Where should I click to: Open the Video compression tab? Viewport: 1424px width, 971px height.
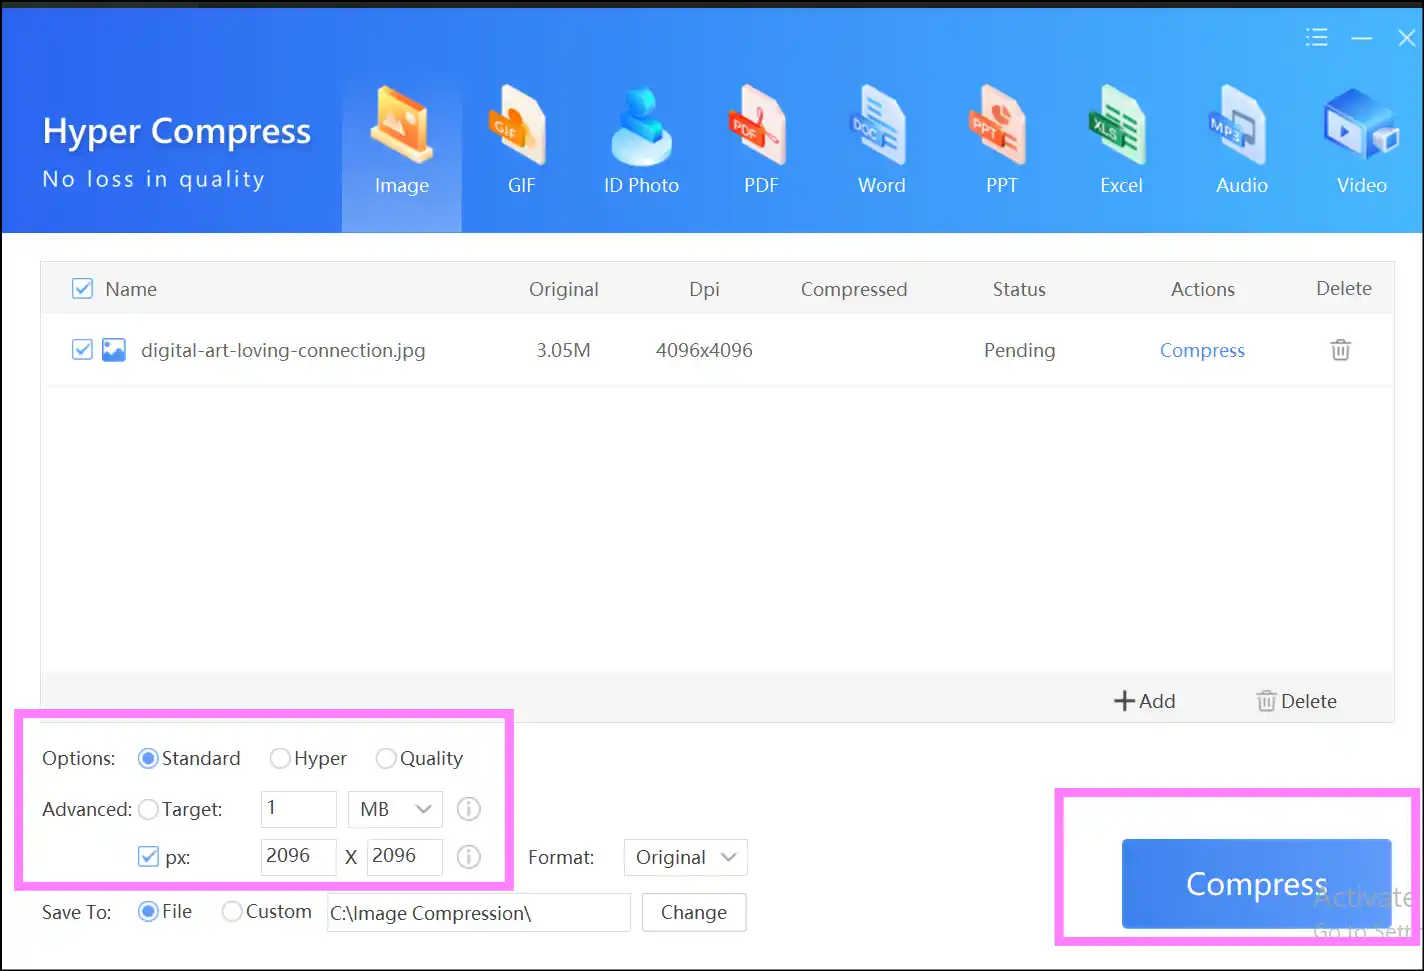[1361, 142]
